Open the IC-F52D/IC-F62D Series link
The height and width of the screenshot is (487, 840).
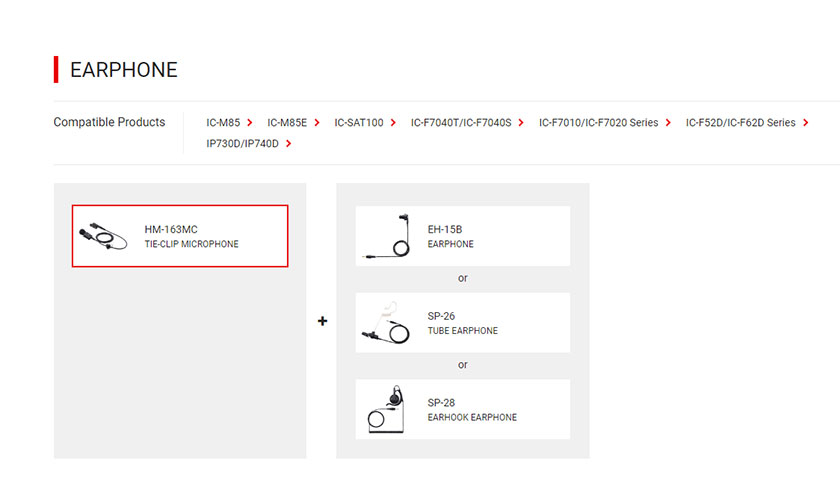pos(740,123)
